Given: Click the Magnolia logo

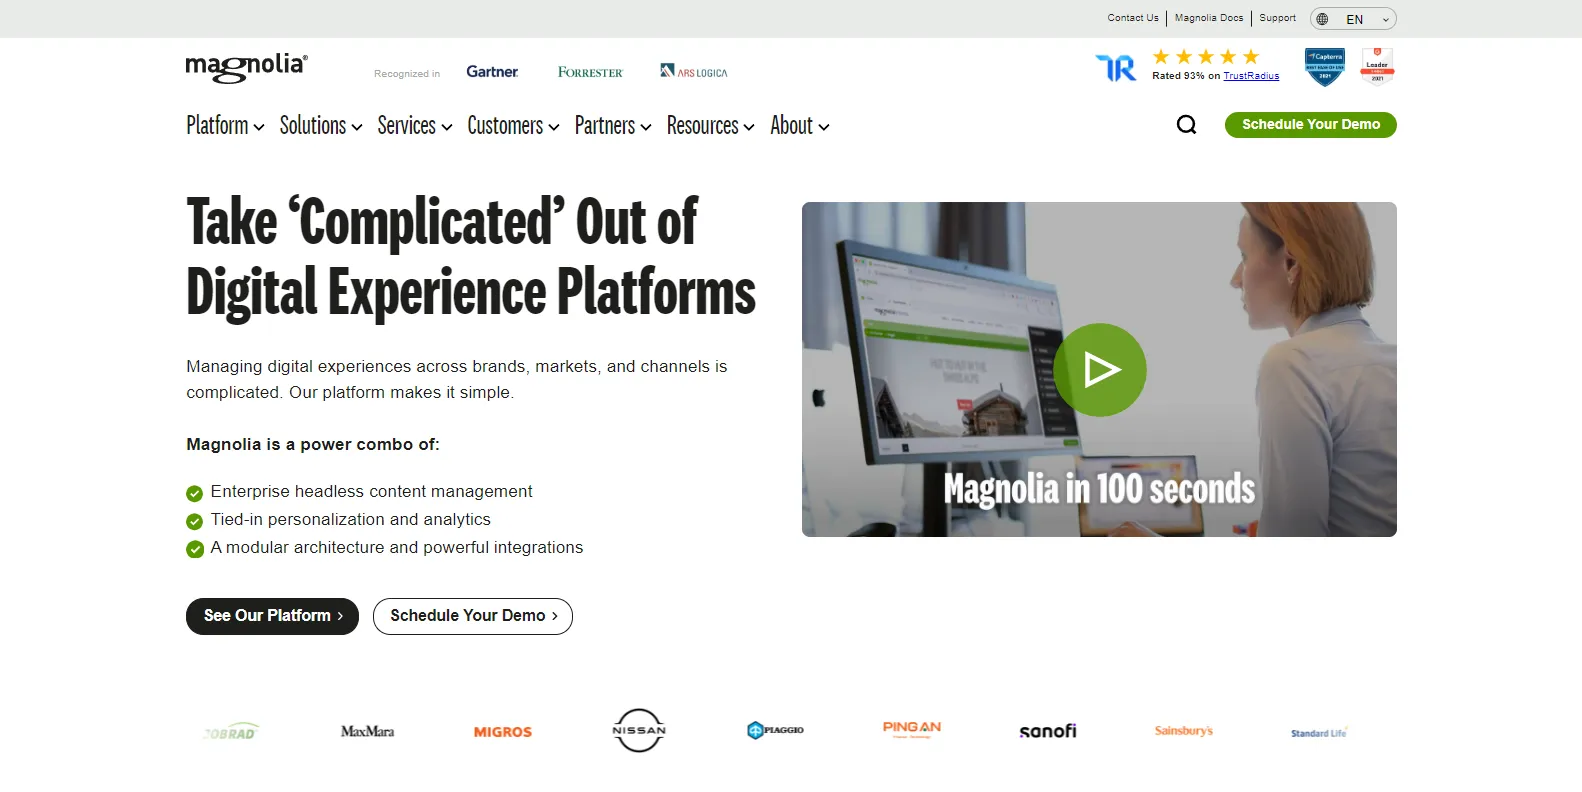Looking at the screenshot, I should tap(247, 68).
